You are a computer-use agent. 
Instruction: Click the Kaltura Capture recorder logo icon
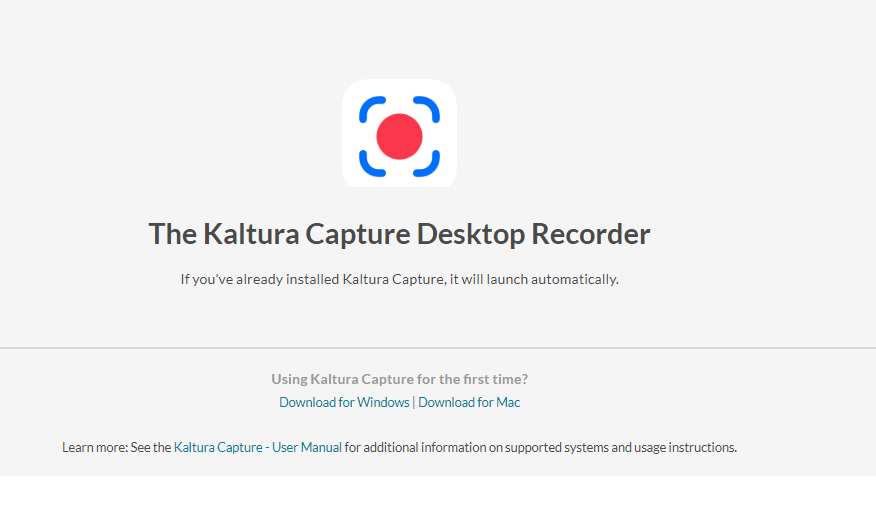click(399, 134)
